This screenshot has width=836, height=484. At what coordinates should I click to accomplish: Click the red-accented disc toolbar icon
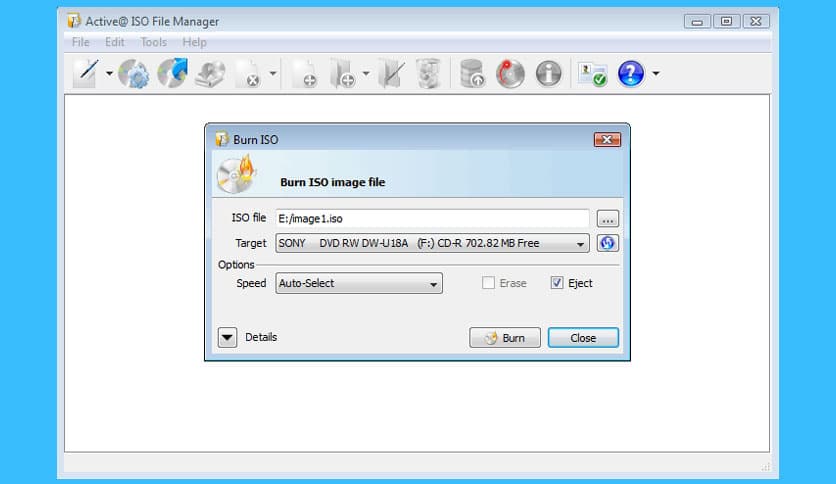510,74
